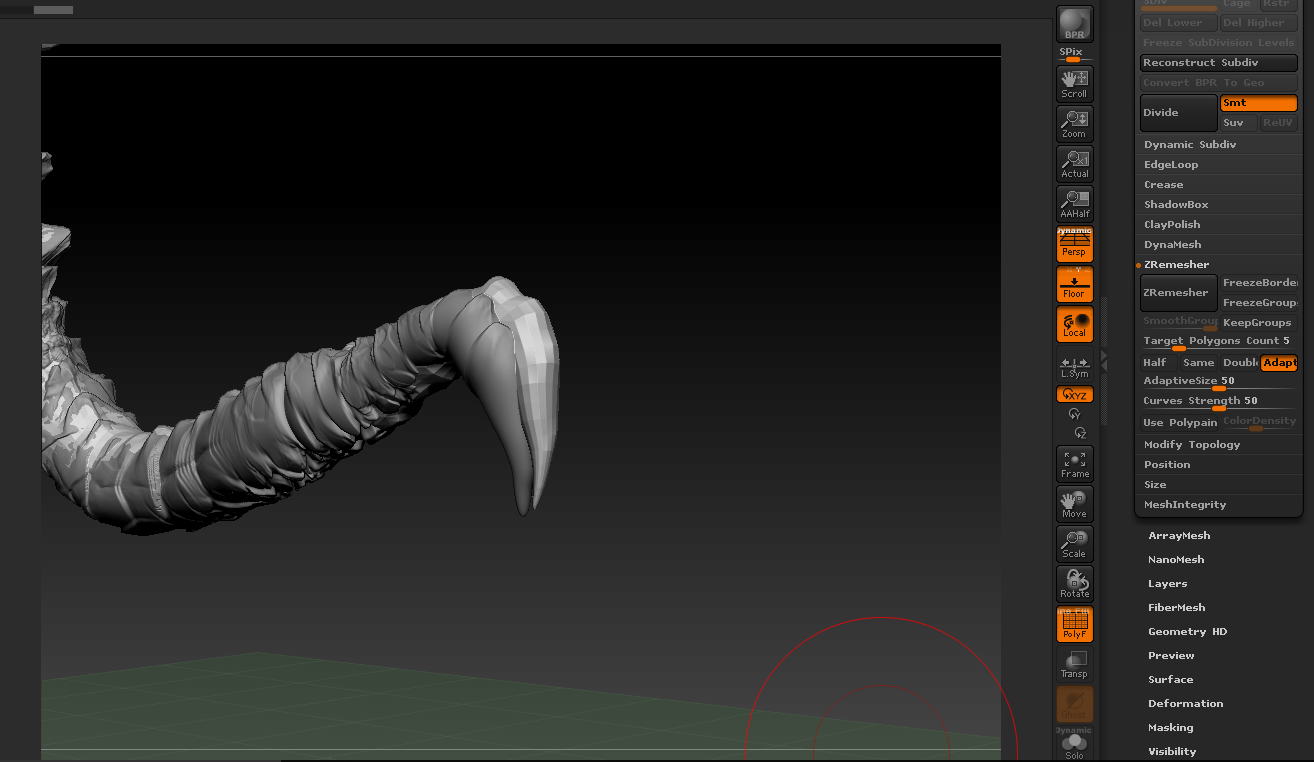Open Layers subpalette
Viewport: 1314px width, 762px height.
click(x=1168, y=584)
